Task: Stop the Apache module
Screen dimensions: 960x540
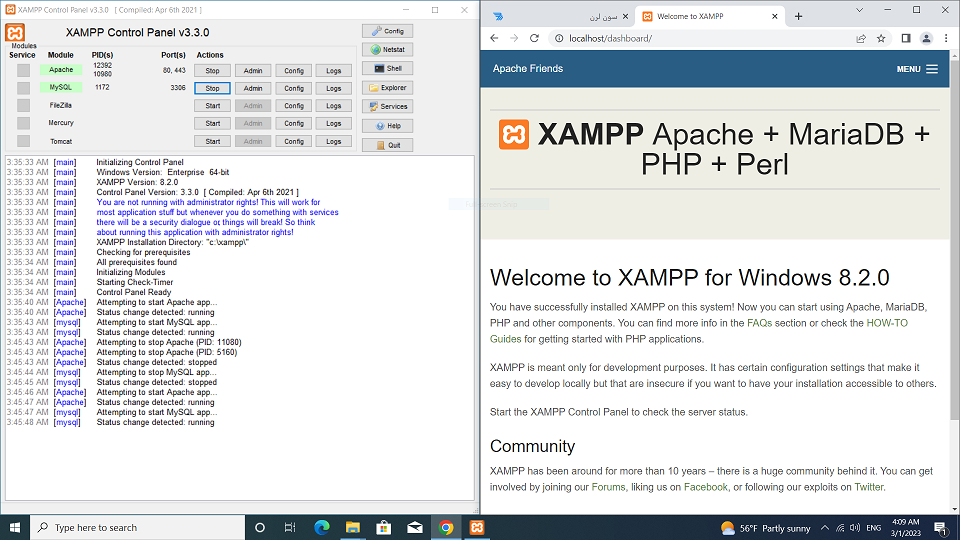Action: coord(212,70)
